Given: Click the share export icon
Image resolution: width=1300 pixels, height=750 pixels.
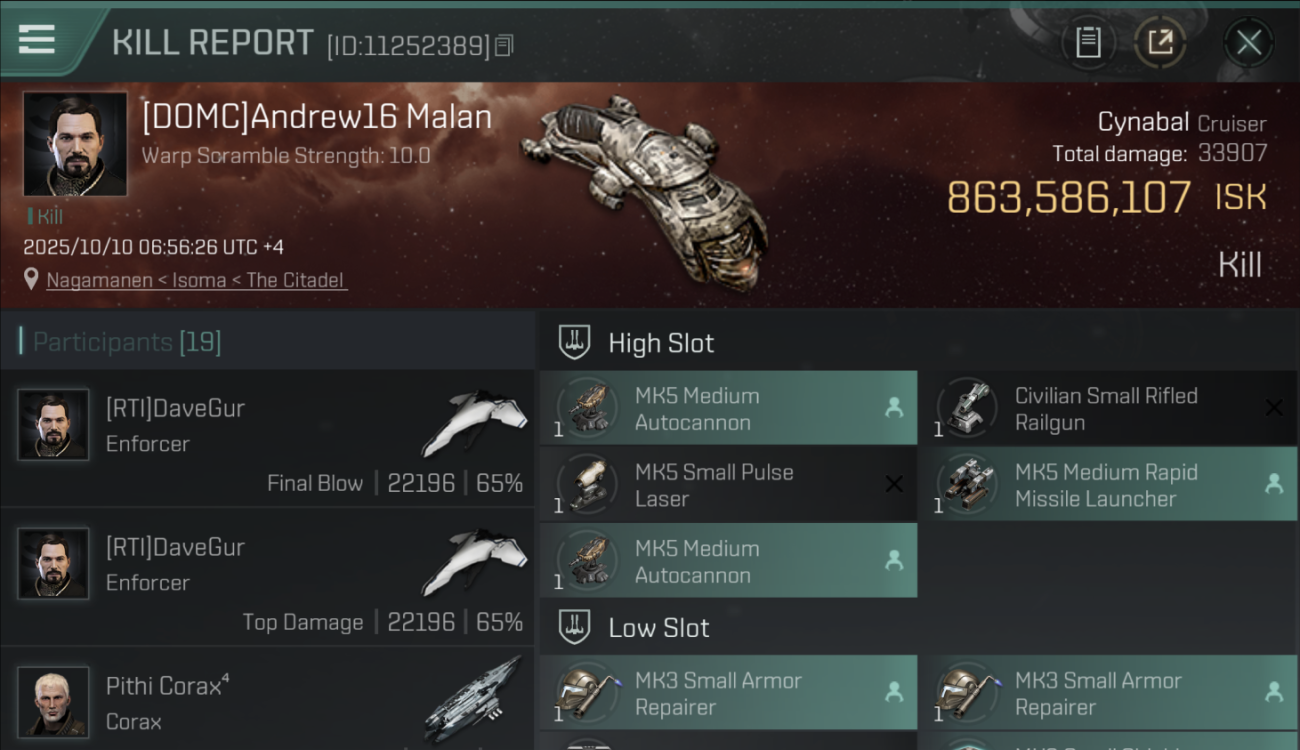Looking at the screenshot, I should pos(1160,42).
